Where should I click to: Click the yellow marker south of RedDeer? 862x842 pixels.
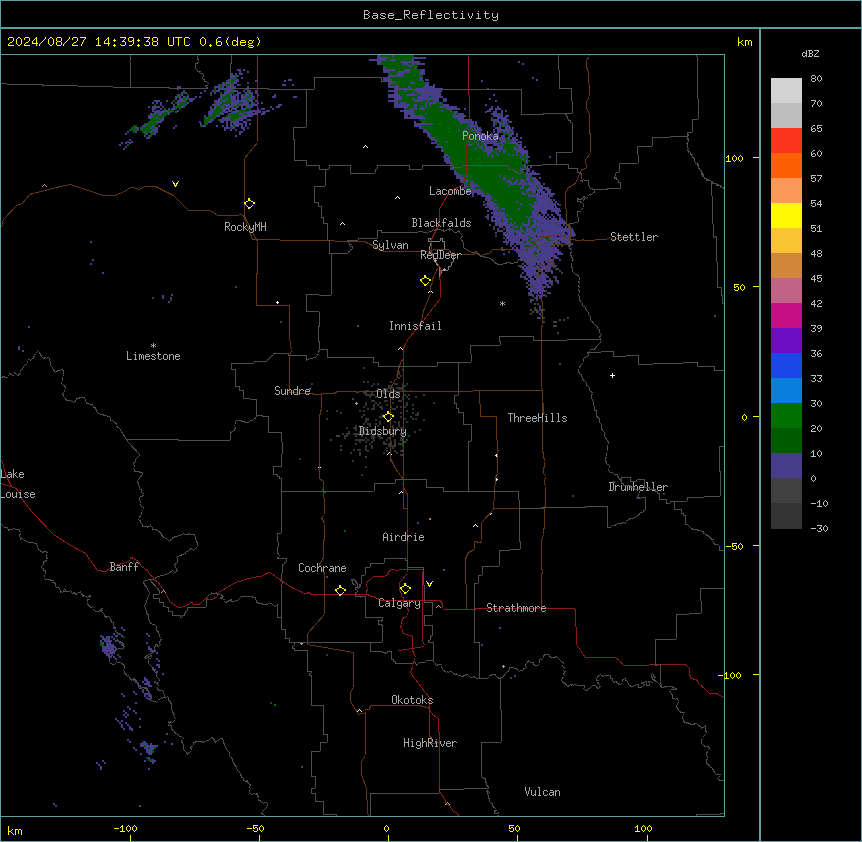click(x=425, y=281)
